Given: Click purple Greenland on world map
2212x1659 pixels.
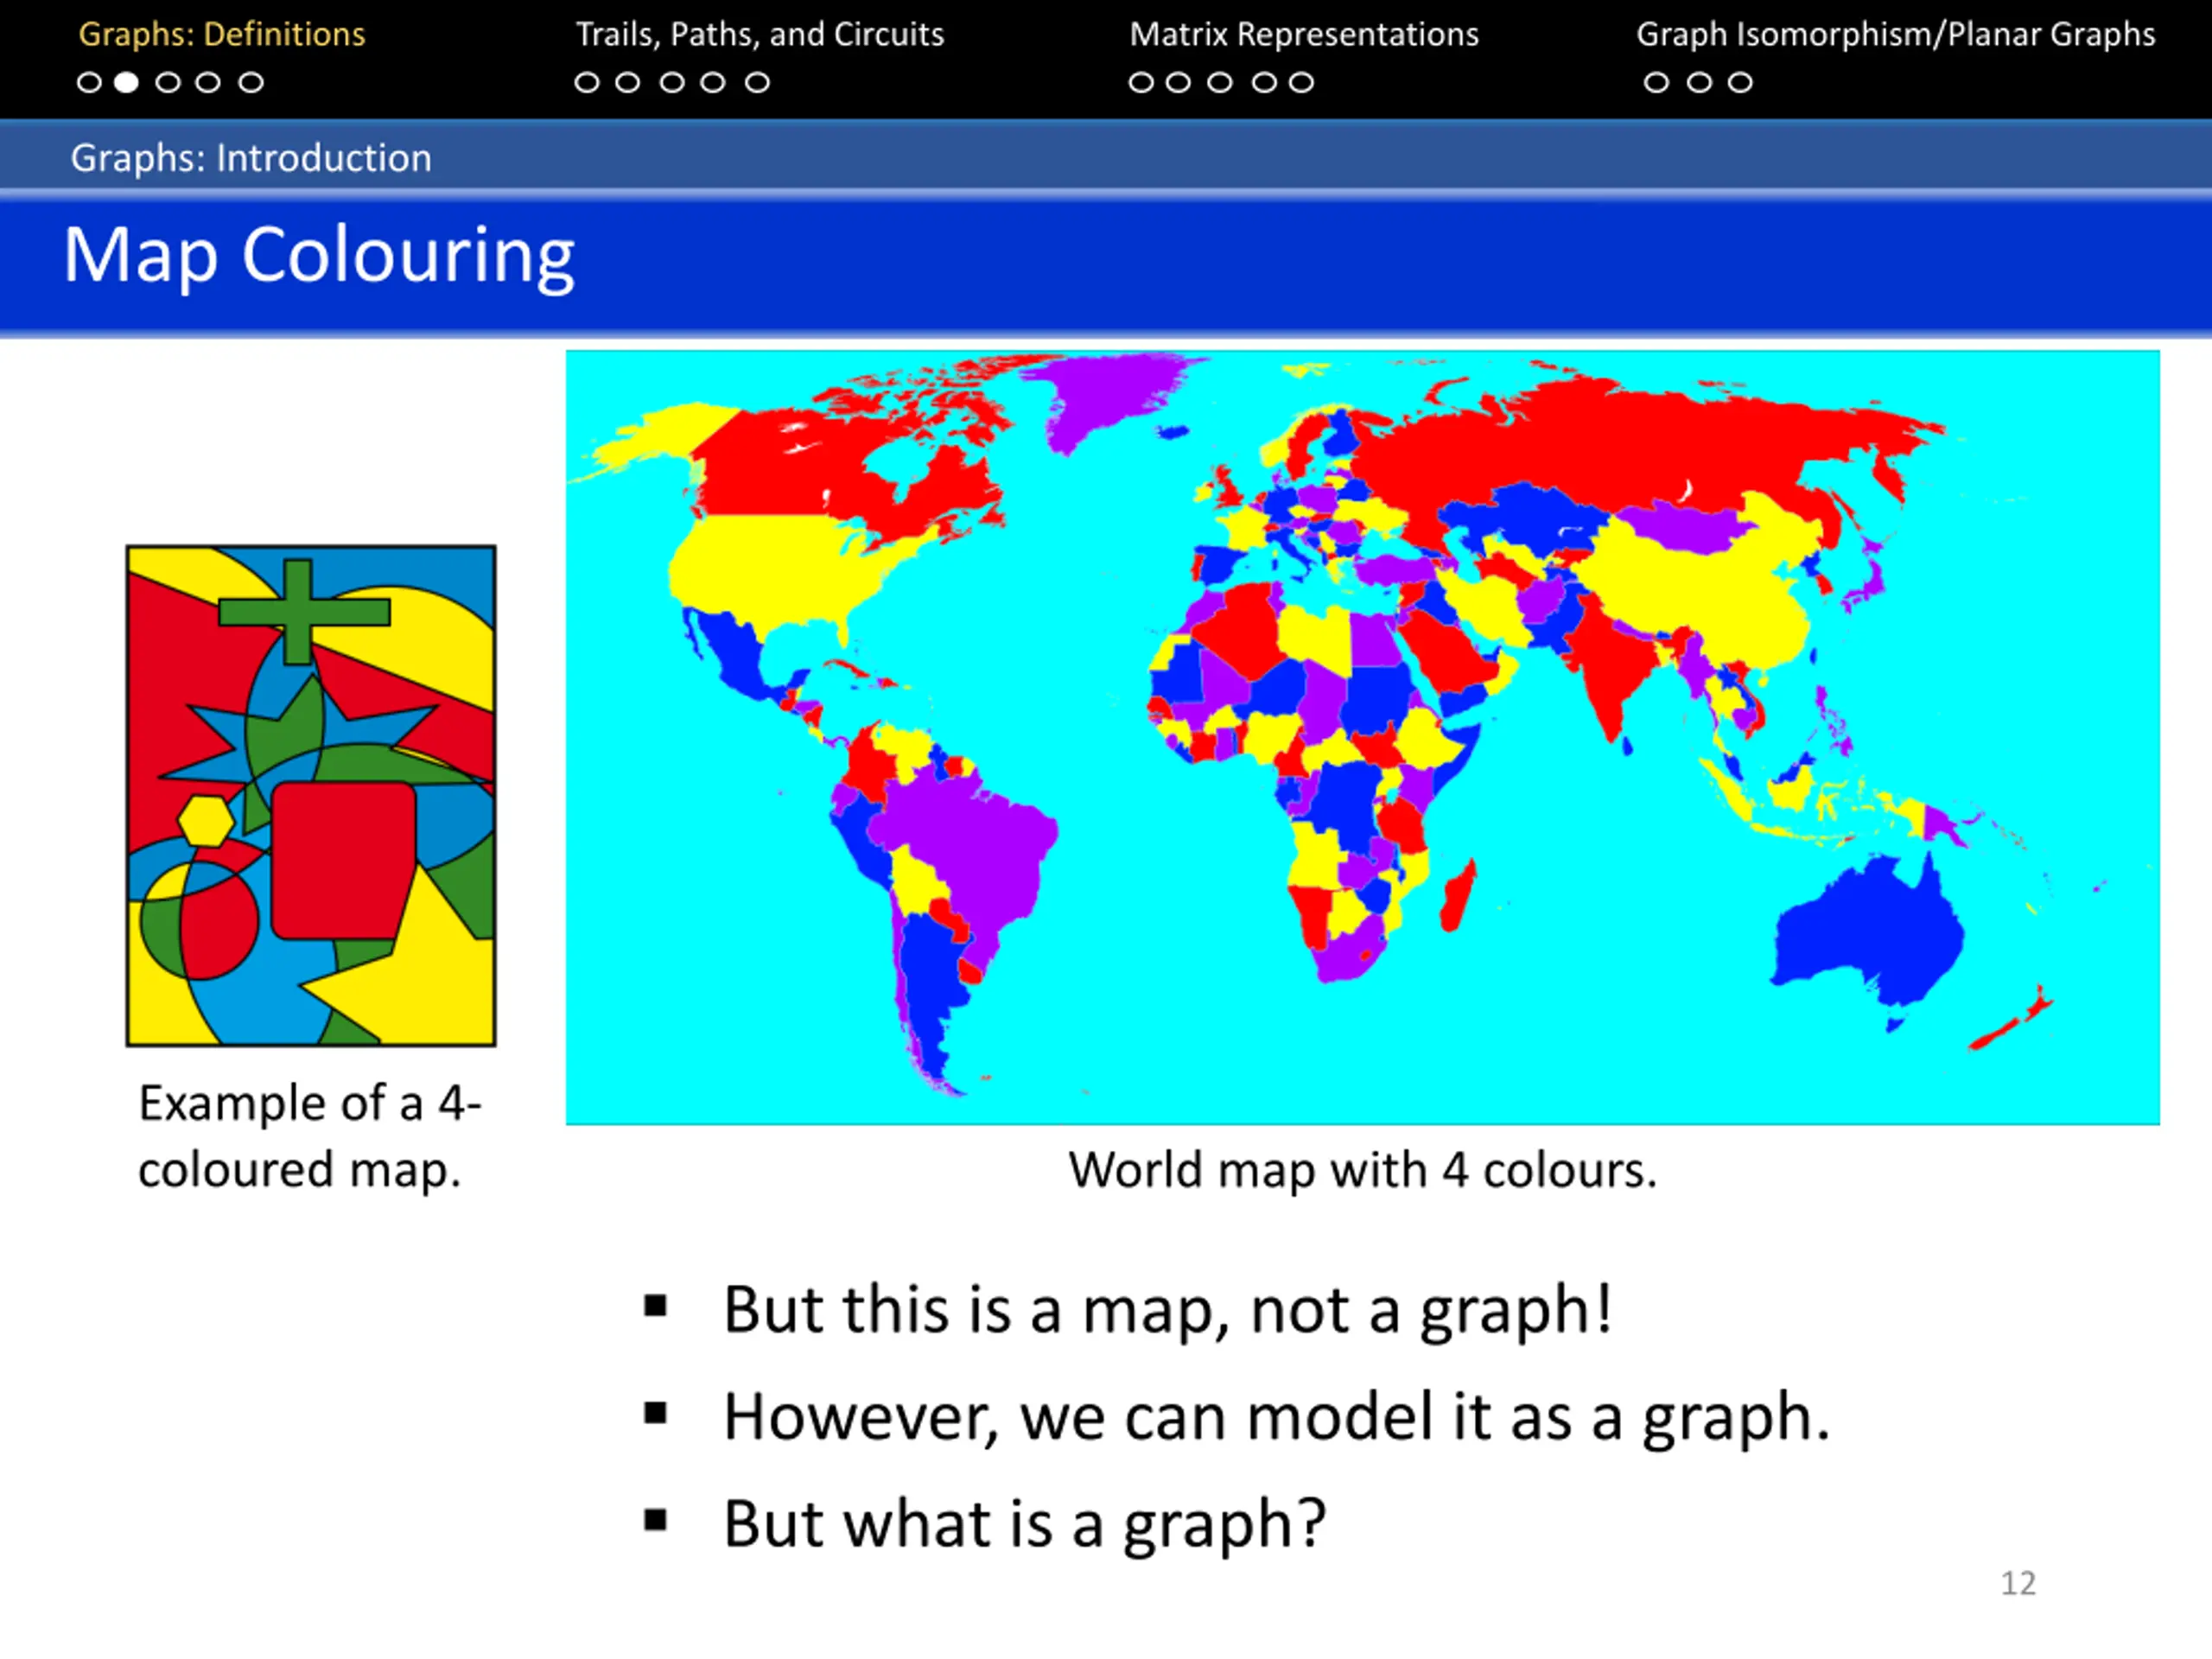Looking at the screenshot, I should (x=1110, y=398).
